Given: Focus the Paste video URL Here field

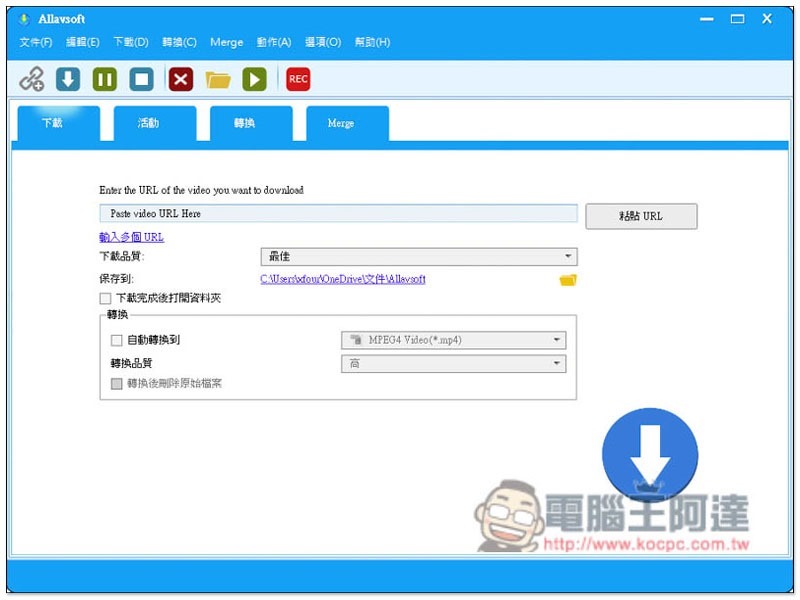Looking at the screenshot, I should tap(338, 213).
